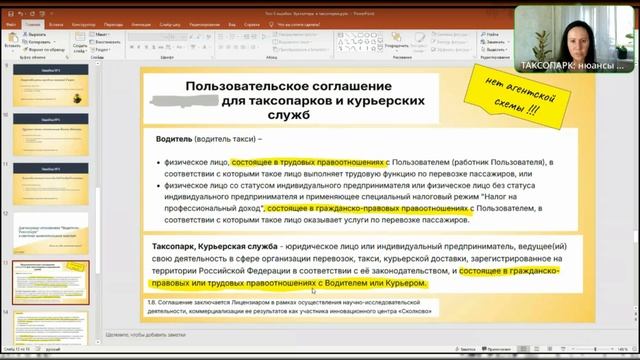Open the Layout (Макет) dropdown
Image resolution: width=640 pixels, height=360 pixels.
pos(99,35)
